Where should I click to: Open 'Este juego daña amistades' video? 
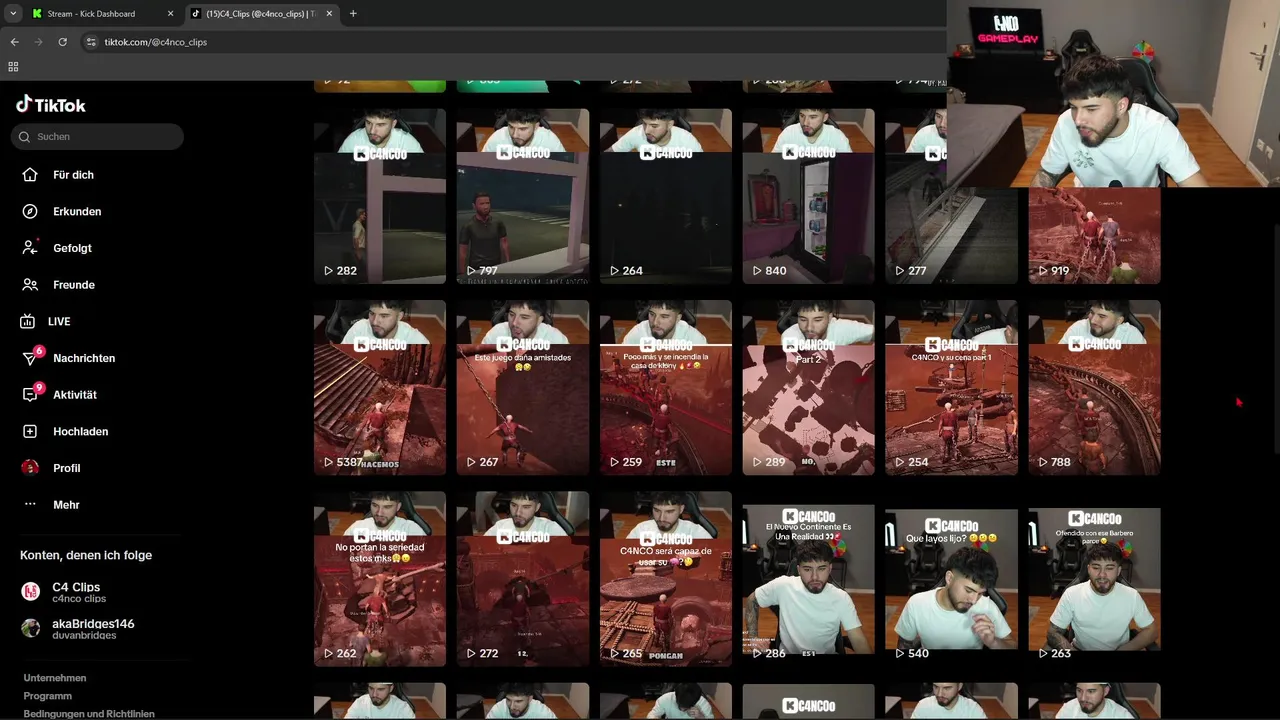coord(523,388)
